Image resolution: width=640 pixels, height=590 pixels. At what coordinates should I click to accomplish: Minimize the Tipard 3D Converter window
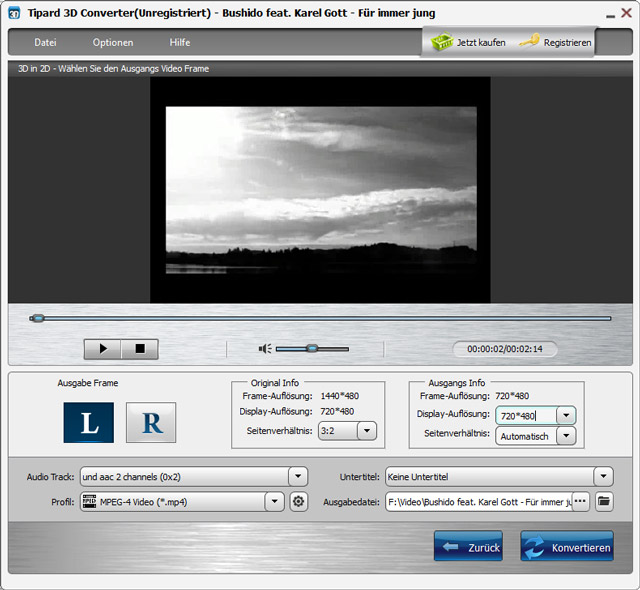611,16
